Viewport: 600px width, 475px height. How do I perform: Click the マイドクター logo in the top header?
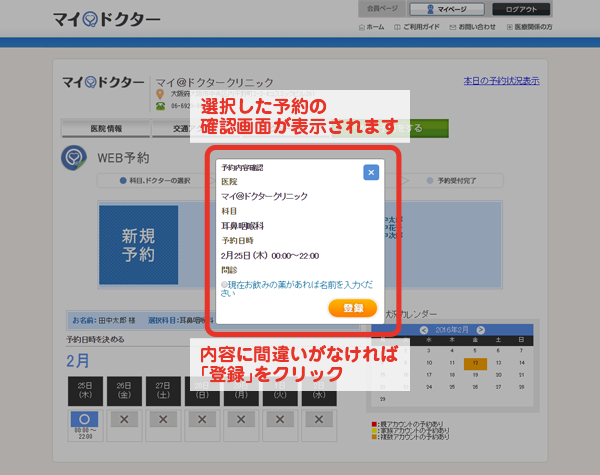pyautogui.click(x=106, y=20)
